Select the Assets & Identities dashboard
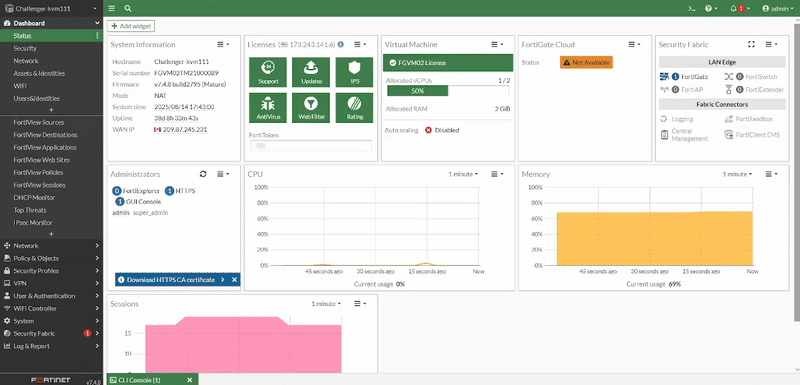 point(39,73)
